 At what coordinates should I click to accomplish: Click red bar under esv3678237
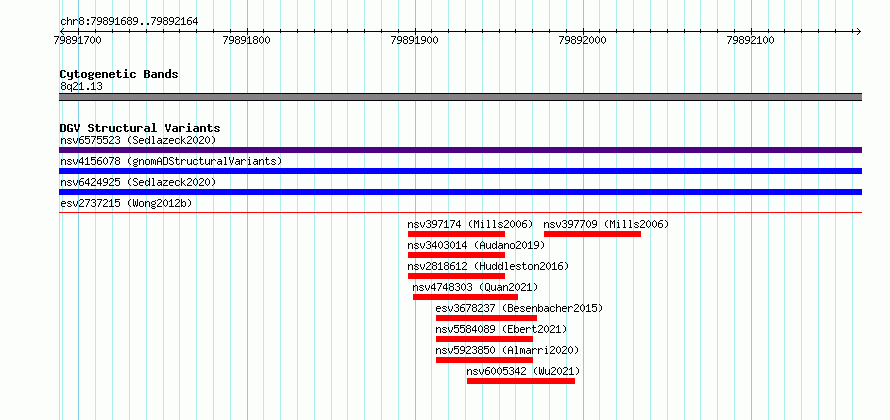486,318
